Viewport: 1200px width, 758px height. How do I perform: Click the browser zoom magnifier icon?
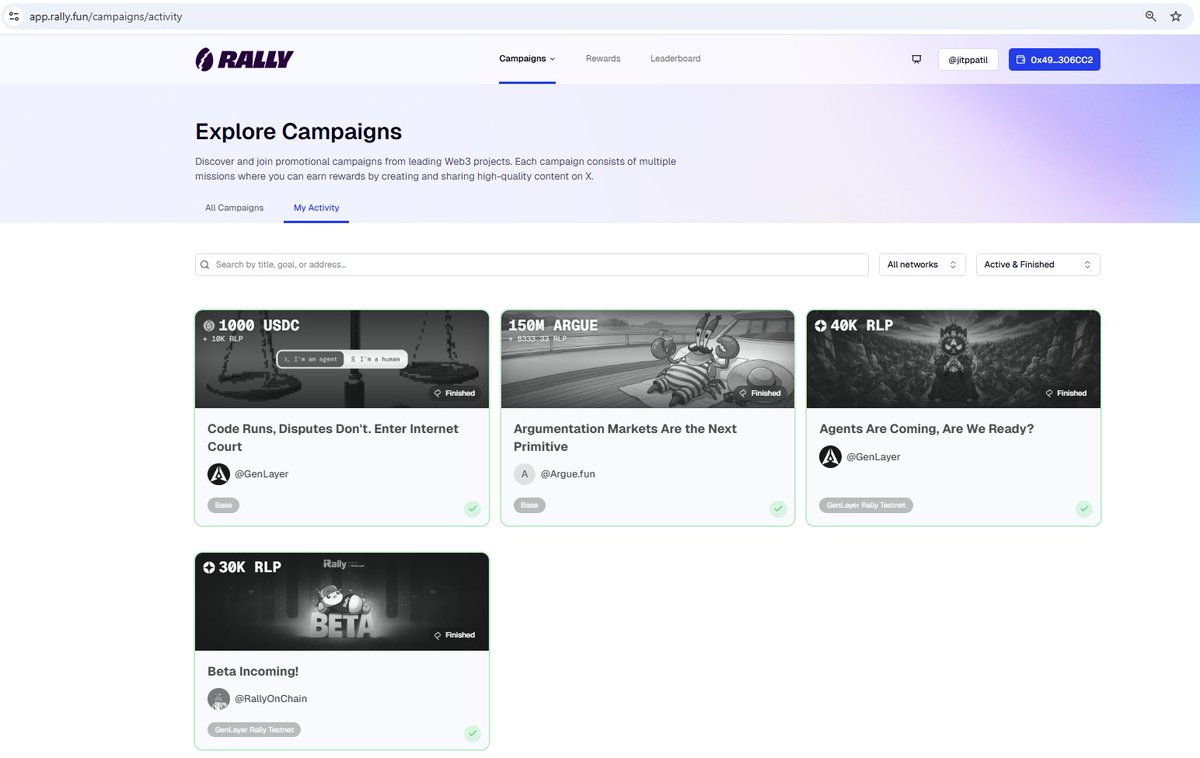click(x=1151, y=16)
